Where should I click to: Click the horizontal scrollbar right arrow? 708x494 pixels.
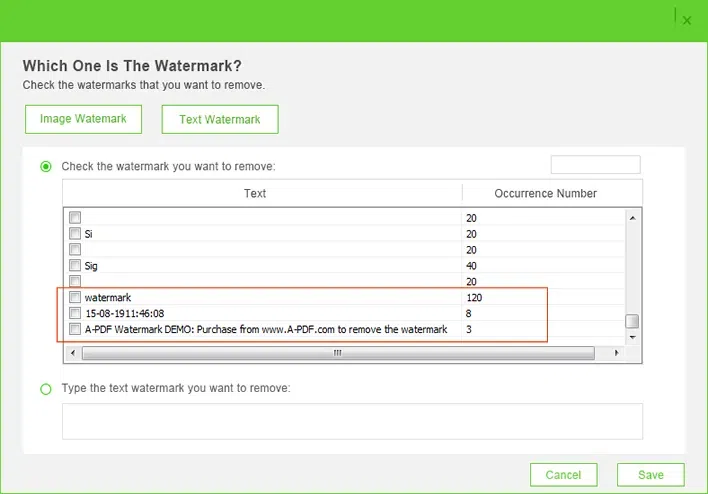point(615,353)
